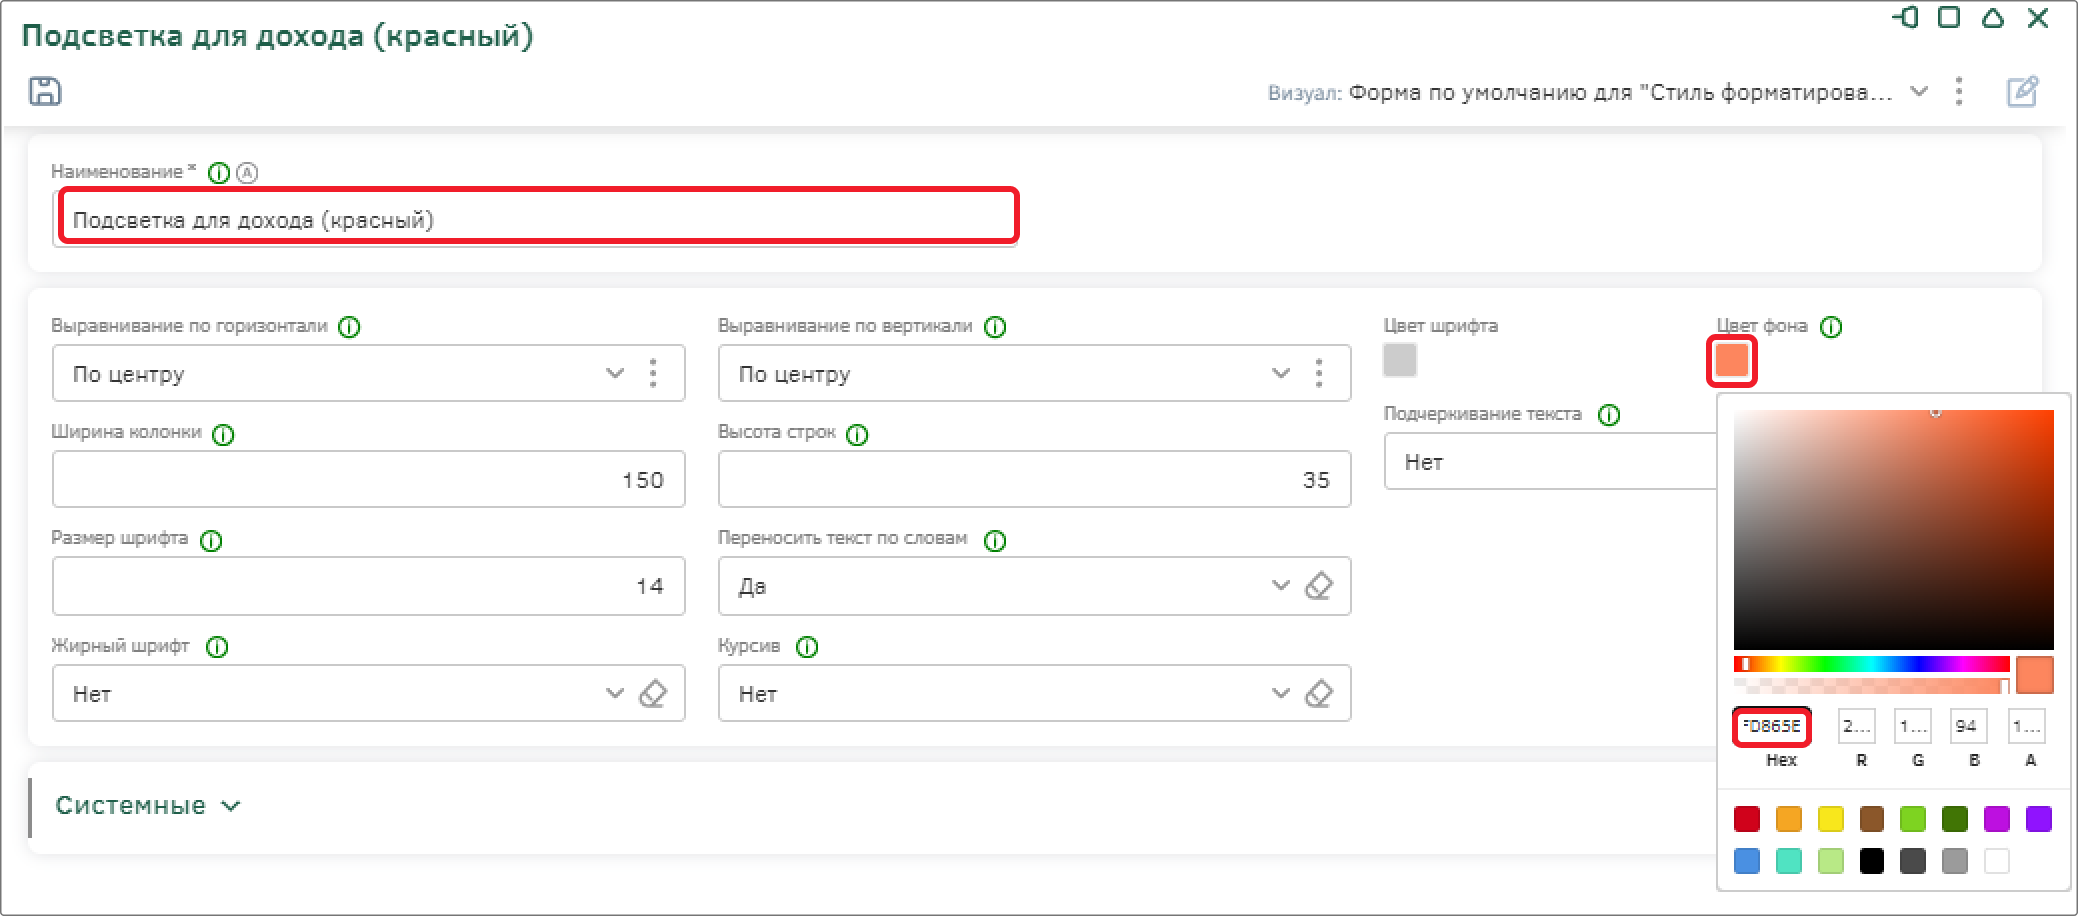
Task: Click the dock panel window icon
Action: (1906, 18)
